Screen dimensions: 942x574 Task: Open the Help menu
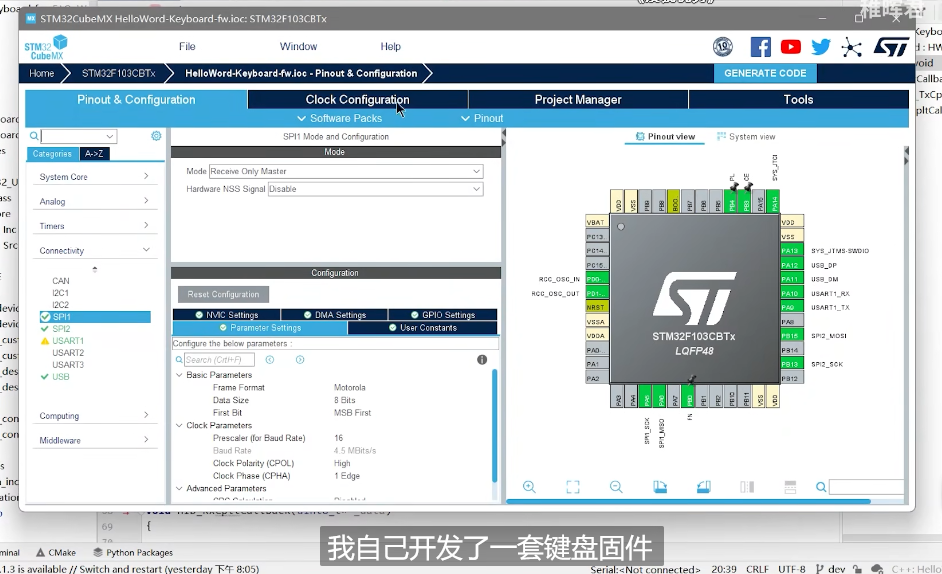pyautogui.click(x=390, y=46)
